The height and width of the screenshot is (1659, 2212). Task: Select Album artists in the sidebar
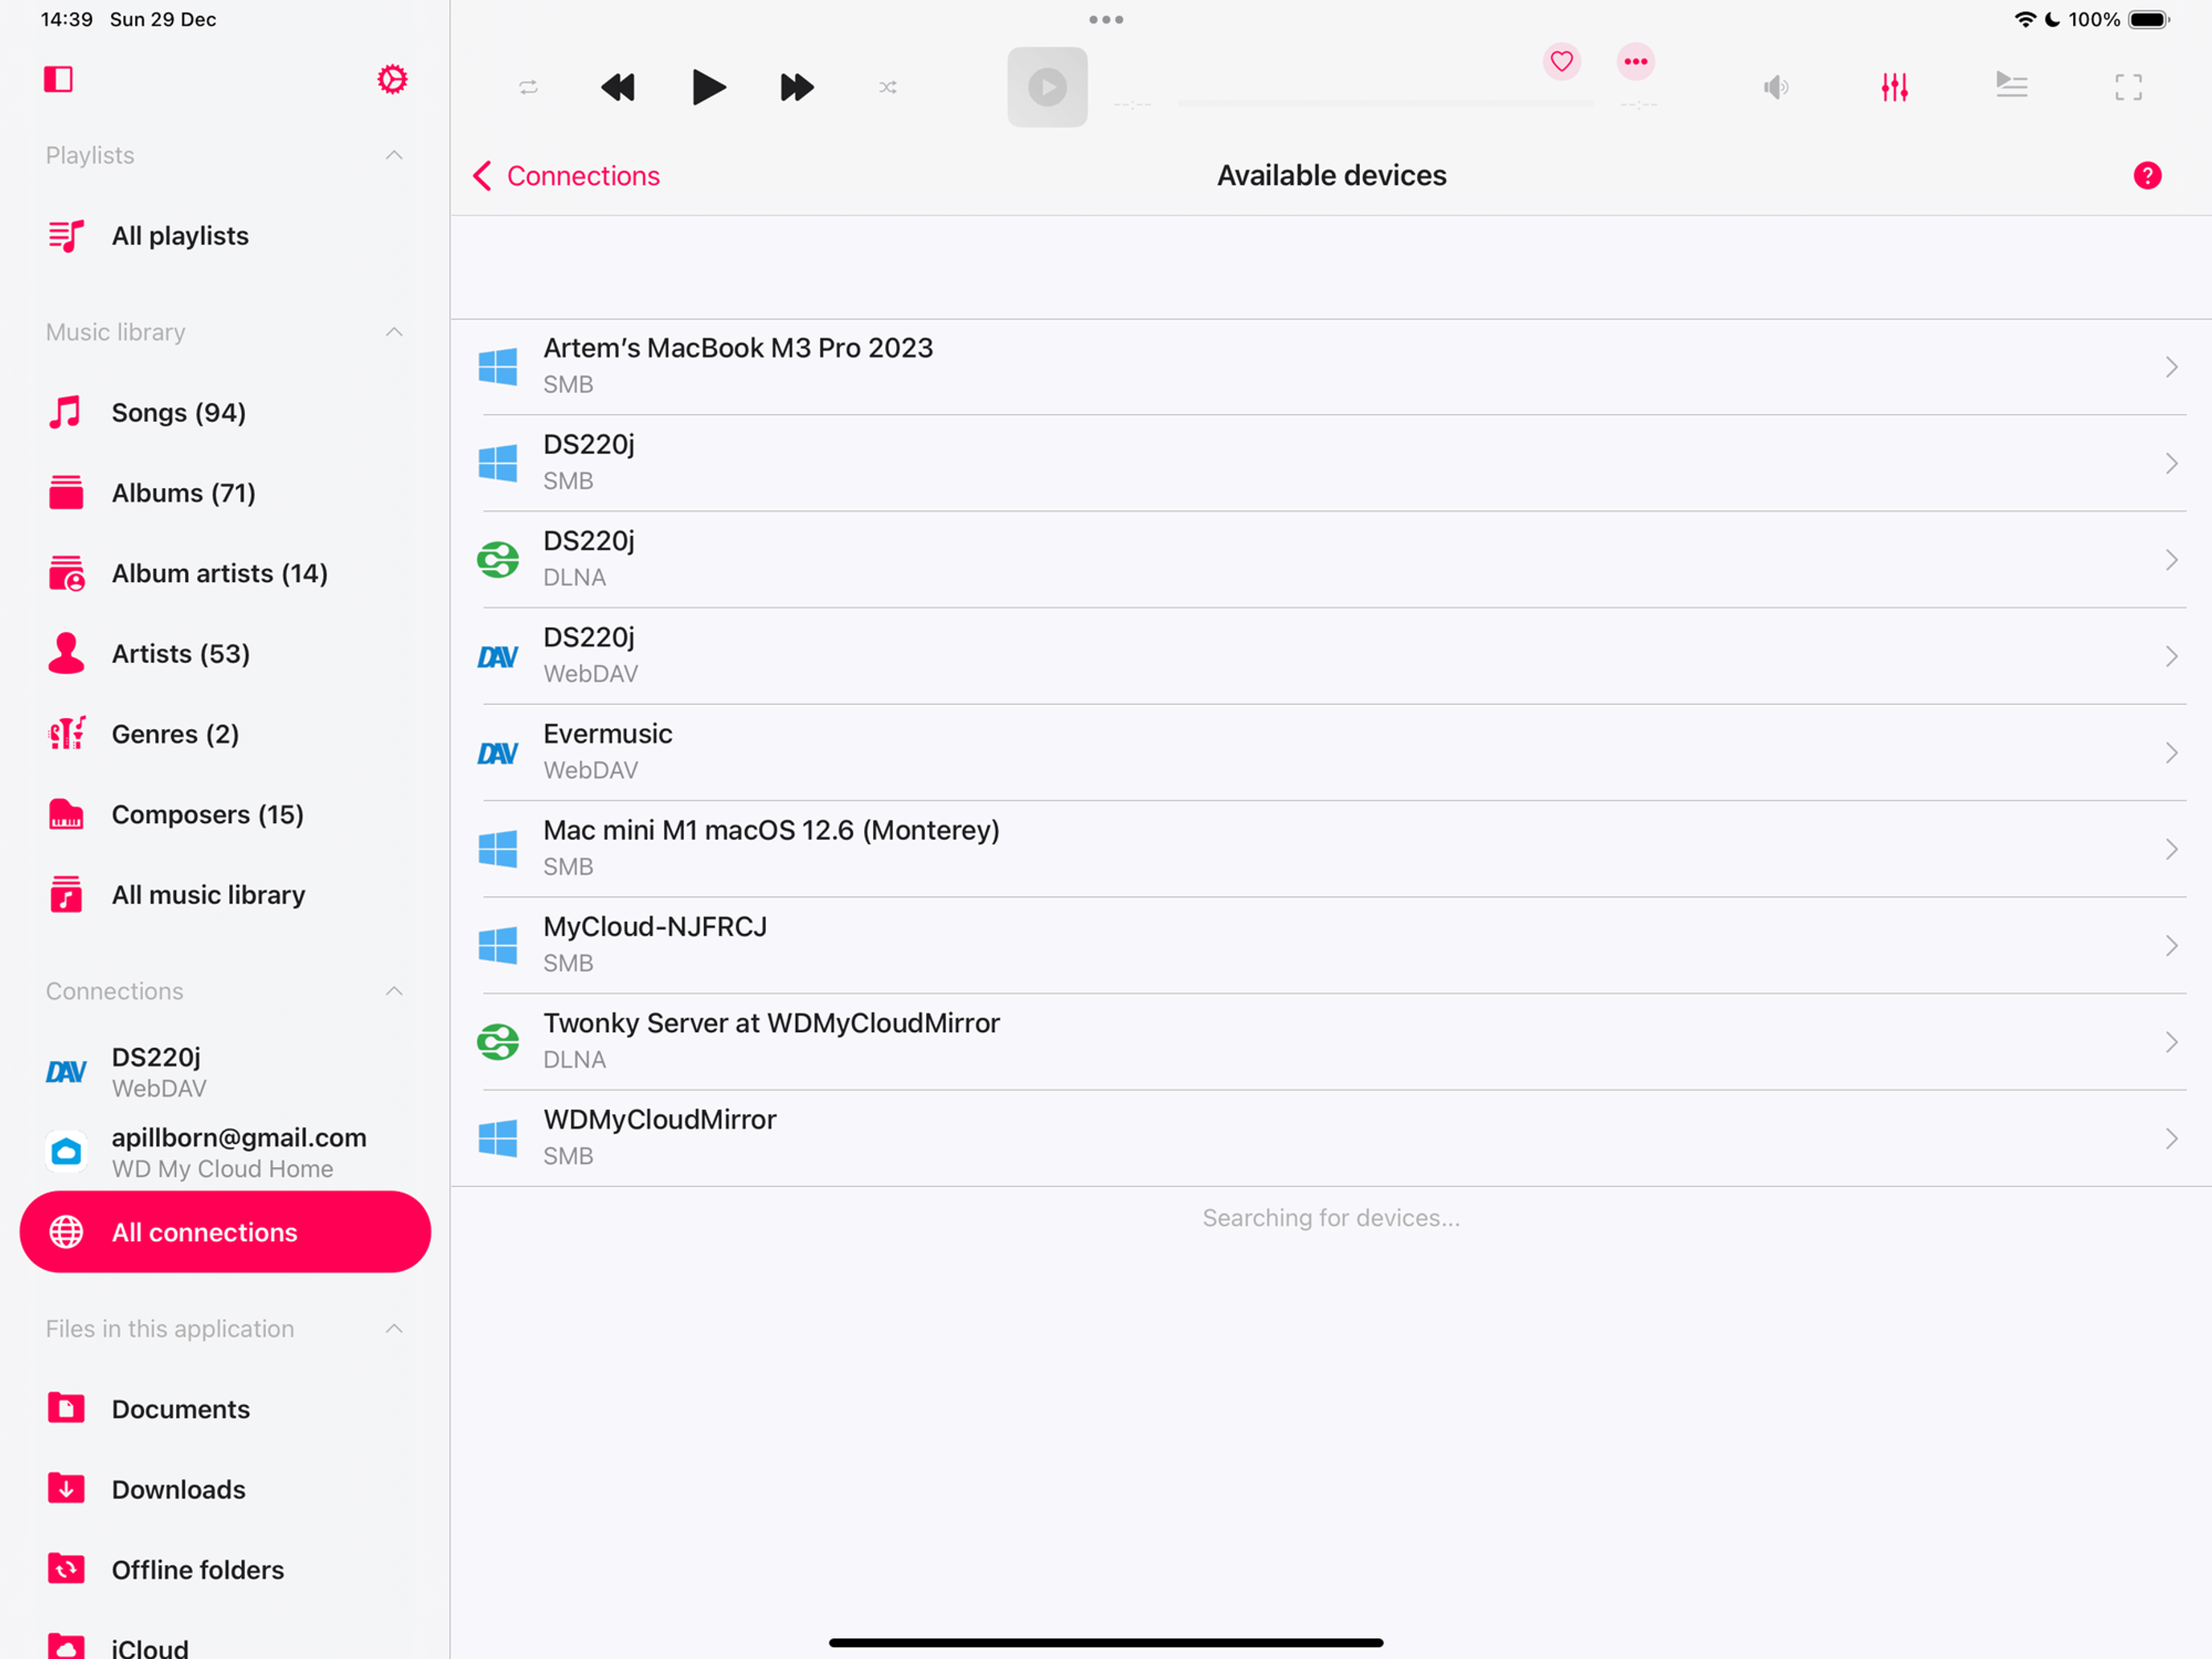[x=219, y=573]
